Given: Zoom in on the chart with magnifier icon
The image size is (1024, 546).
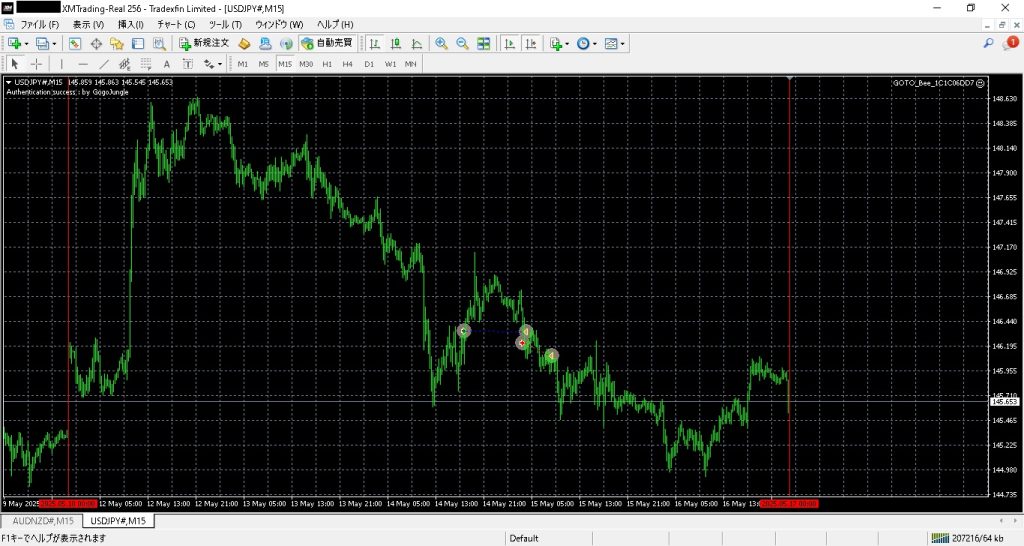Looking at the screenshot, I should click(x=441, y=43).
